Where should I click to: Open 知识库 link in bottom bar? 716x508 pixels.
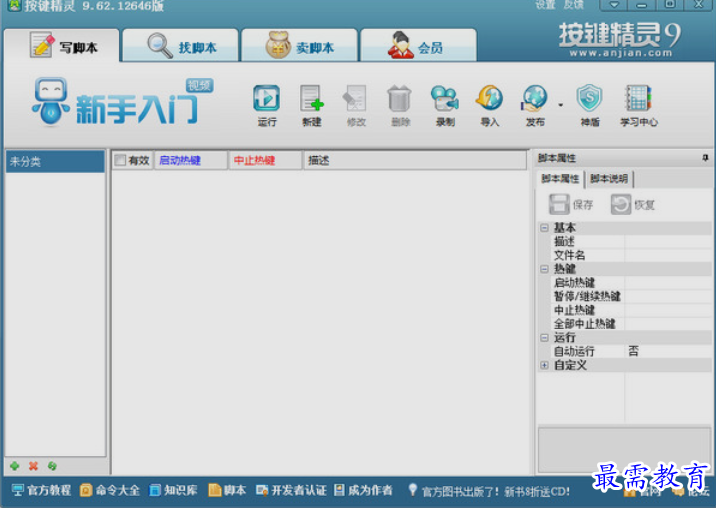coord(173,490)
